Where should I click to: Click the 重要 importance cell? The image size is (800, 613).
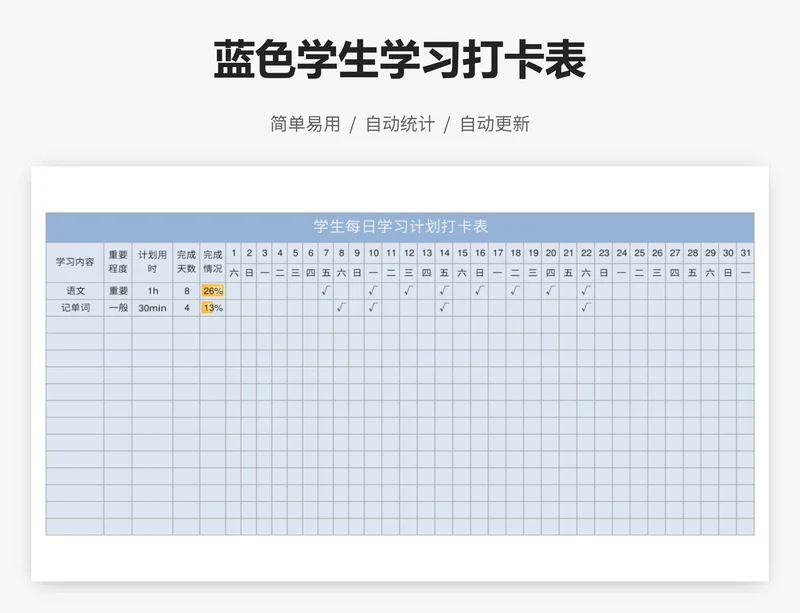pos(118,291)
